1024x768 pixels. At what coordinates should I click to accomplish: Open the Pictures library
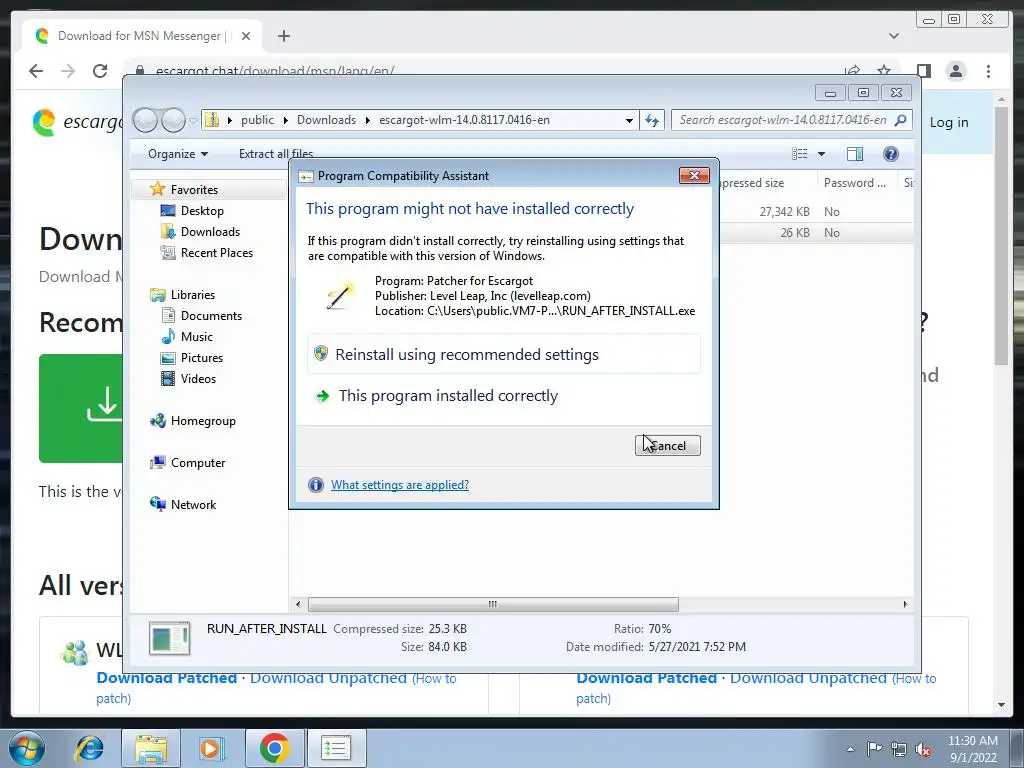pyautogui.click(x=201, y=357)
